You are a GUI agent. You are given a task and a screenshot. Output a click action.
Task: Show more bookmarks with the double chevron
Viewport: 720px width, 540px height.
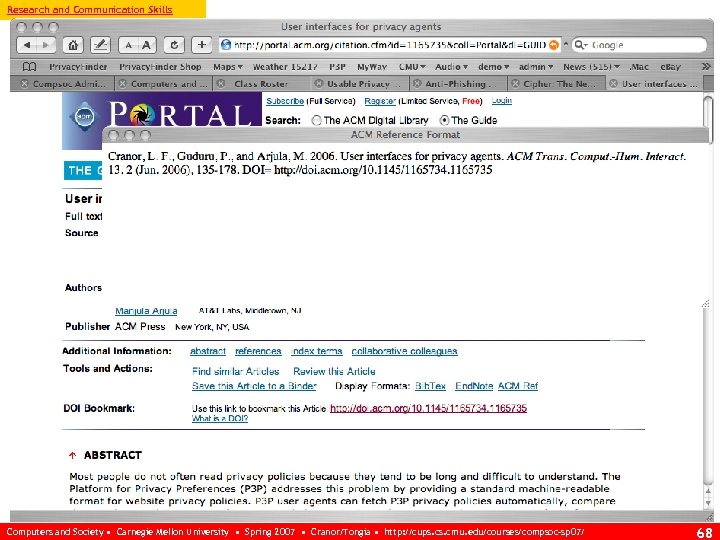pyautogui.click(x=706, y=67)
